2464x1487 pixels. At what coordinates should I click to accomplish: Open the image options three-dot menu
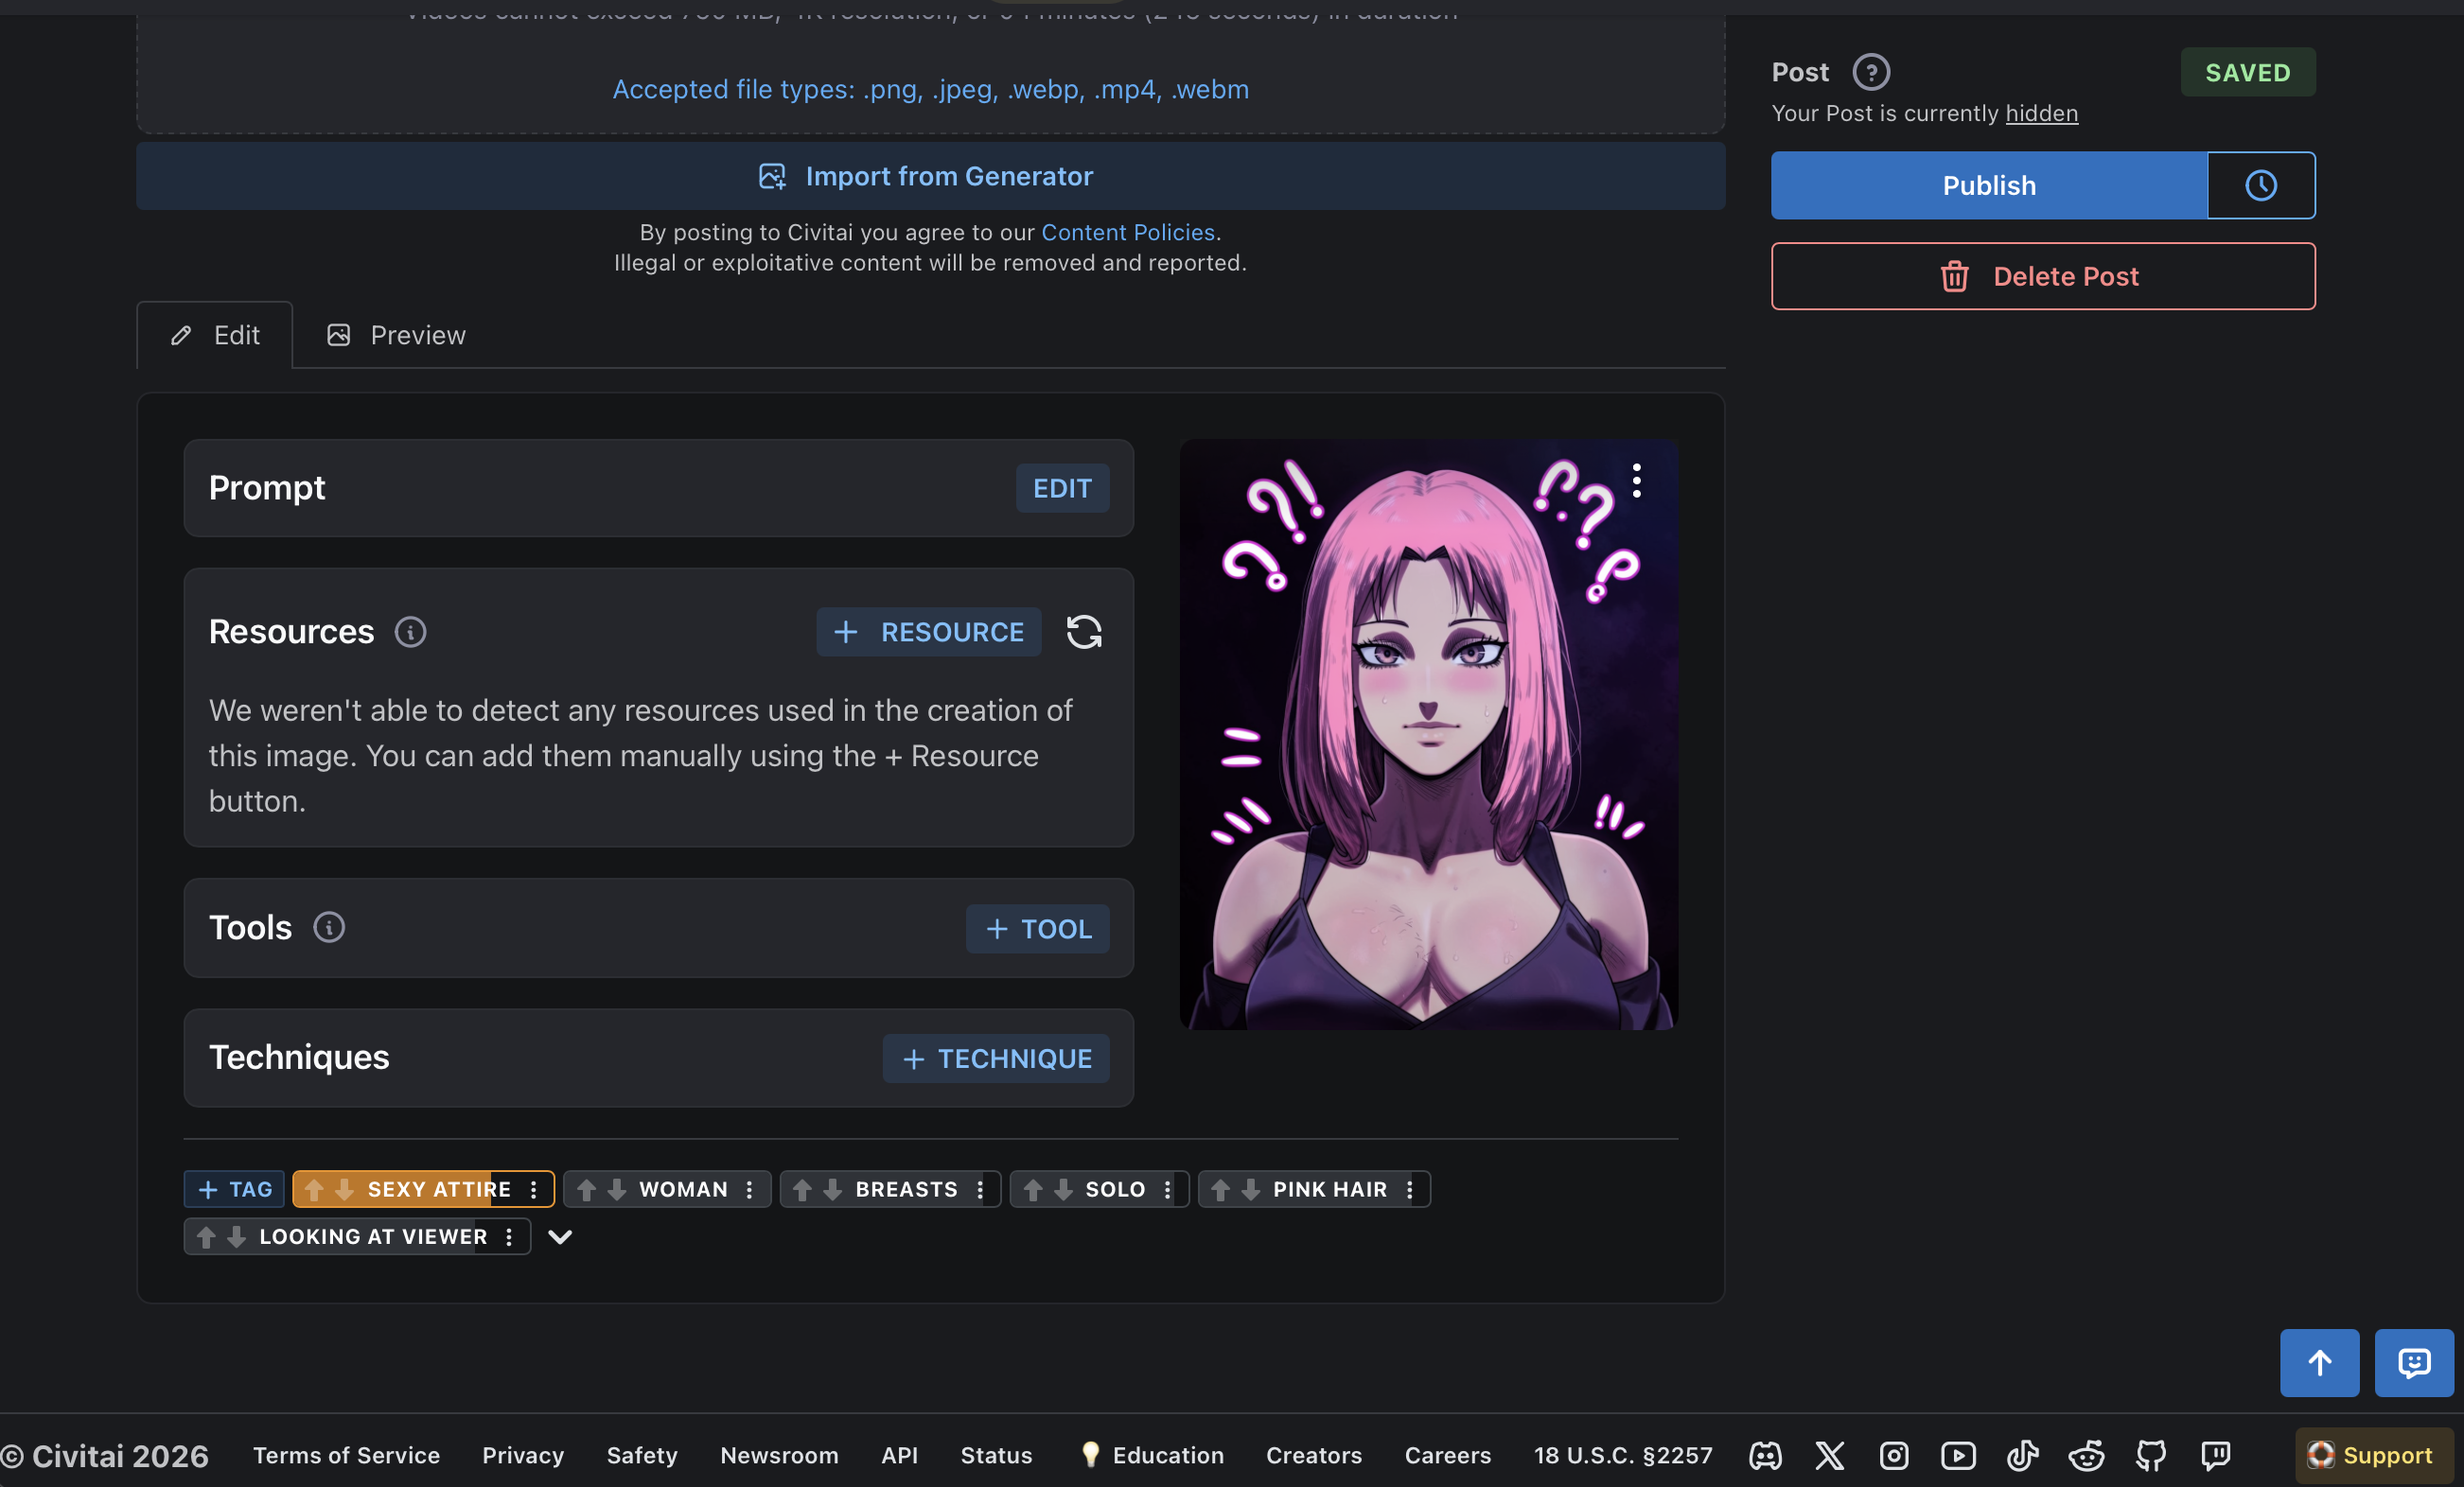1637,481
